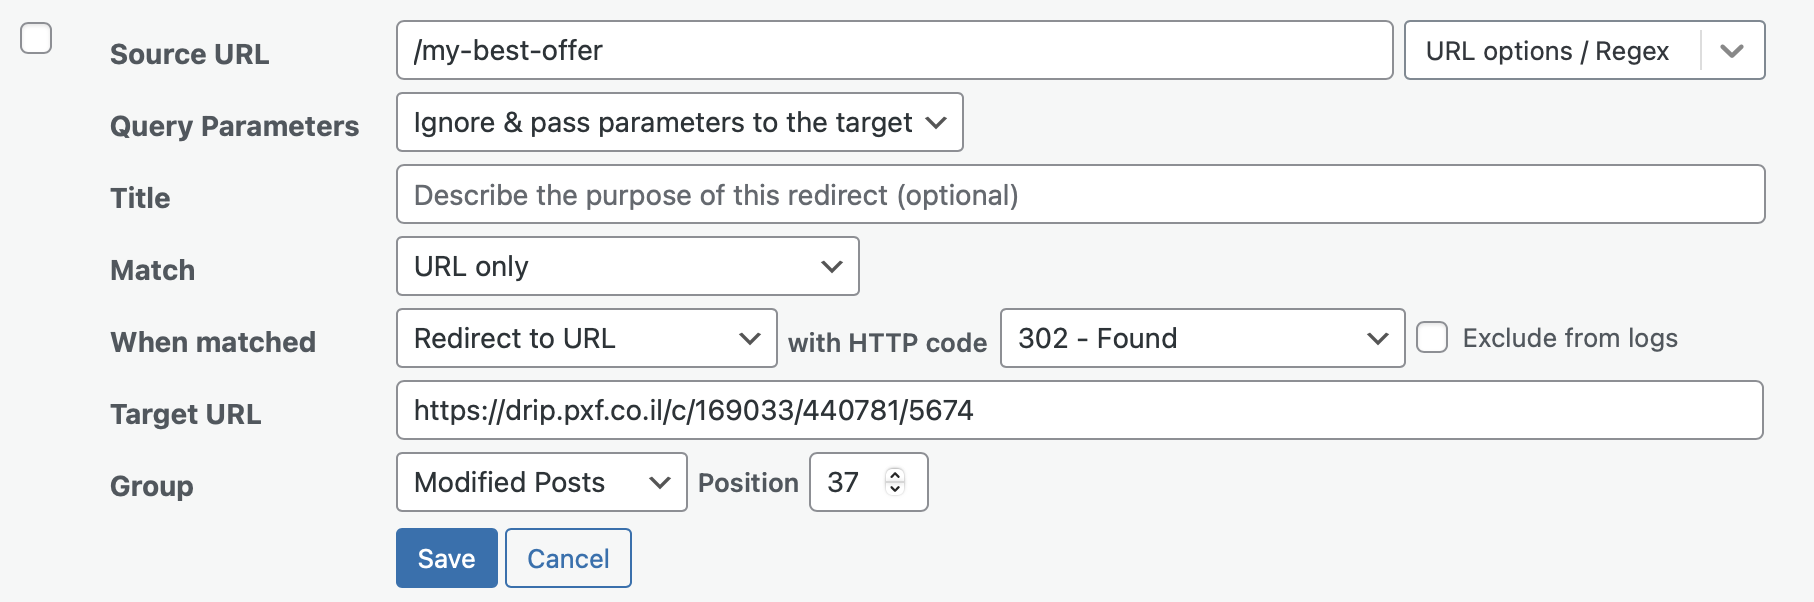Viewport: 1814px width, 602px height.
Task: Click the Group dropdown chevron icon
Action: tap(659, 482)
